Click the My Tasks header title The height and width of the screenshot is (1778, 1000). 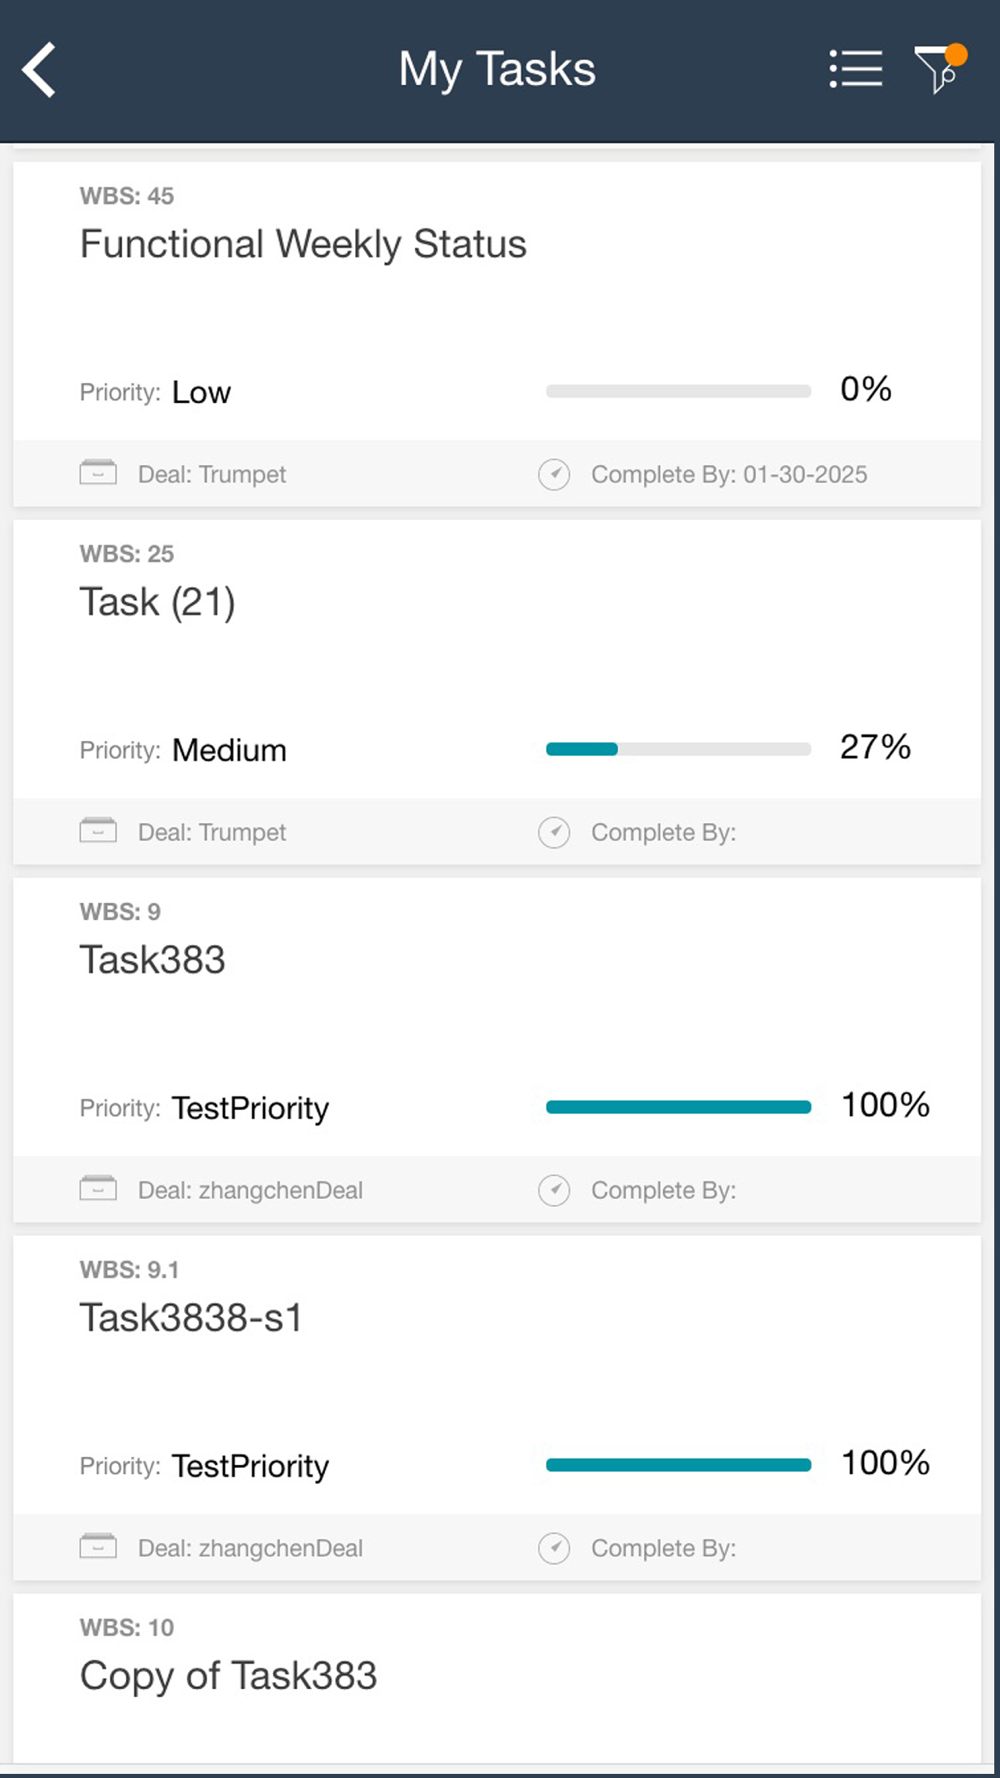pos(497,70)
